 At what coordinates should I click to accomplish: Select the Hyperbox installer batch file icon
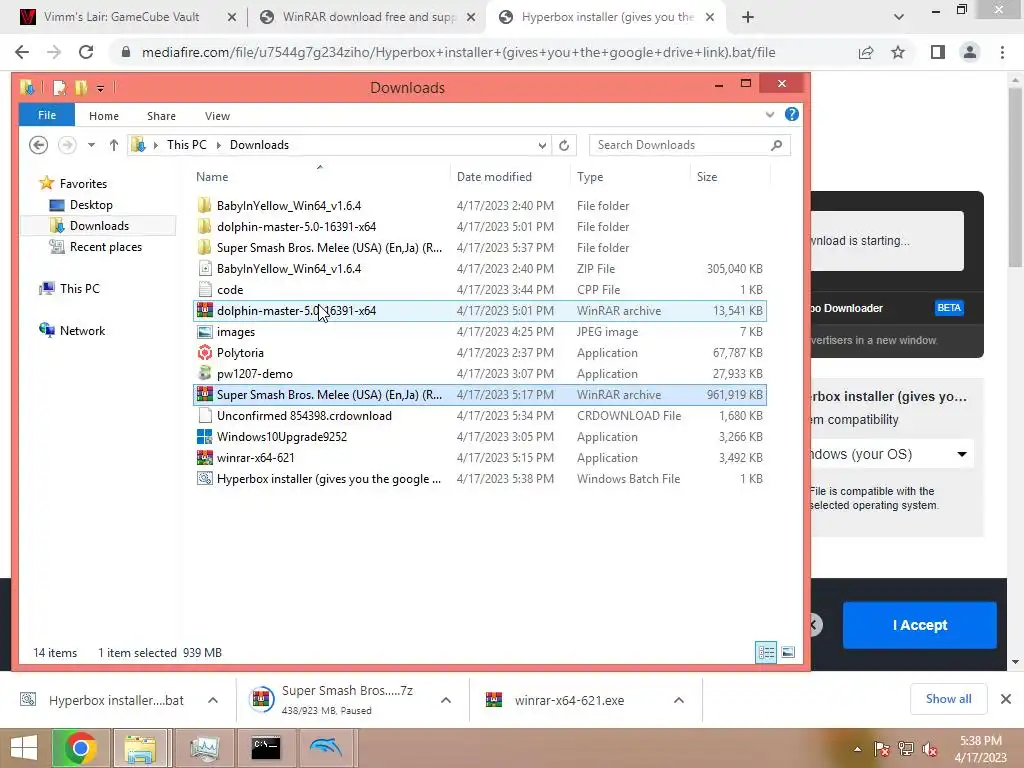pos(204,479)
